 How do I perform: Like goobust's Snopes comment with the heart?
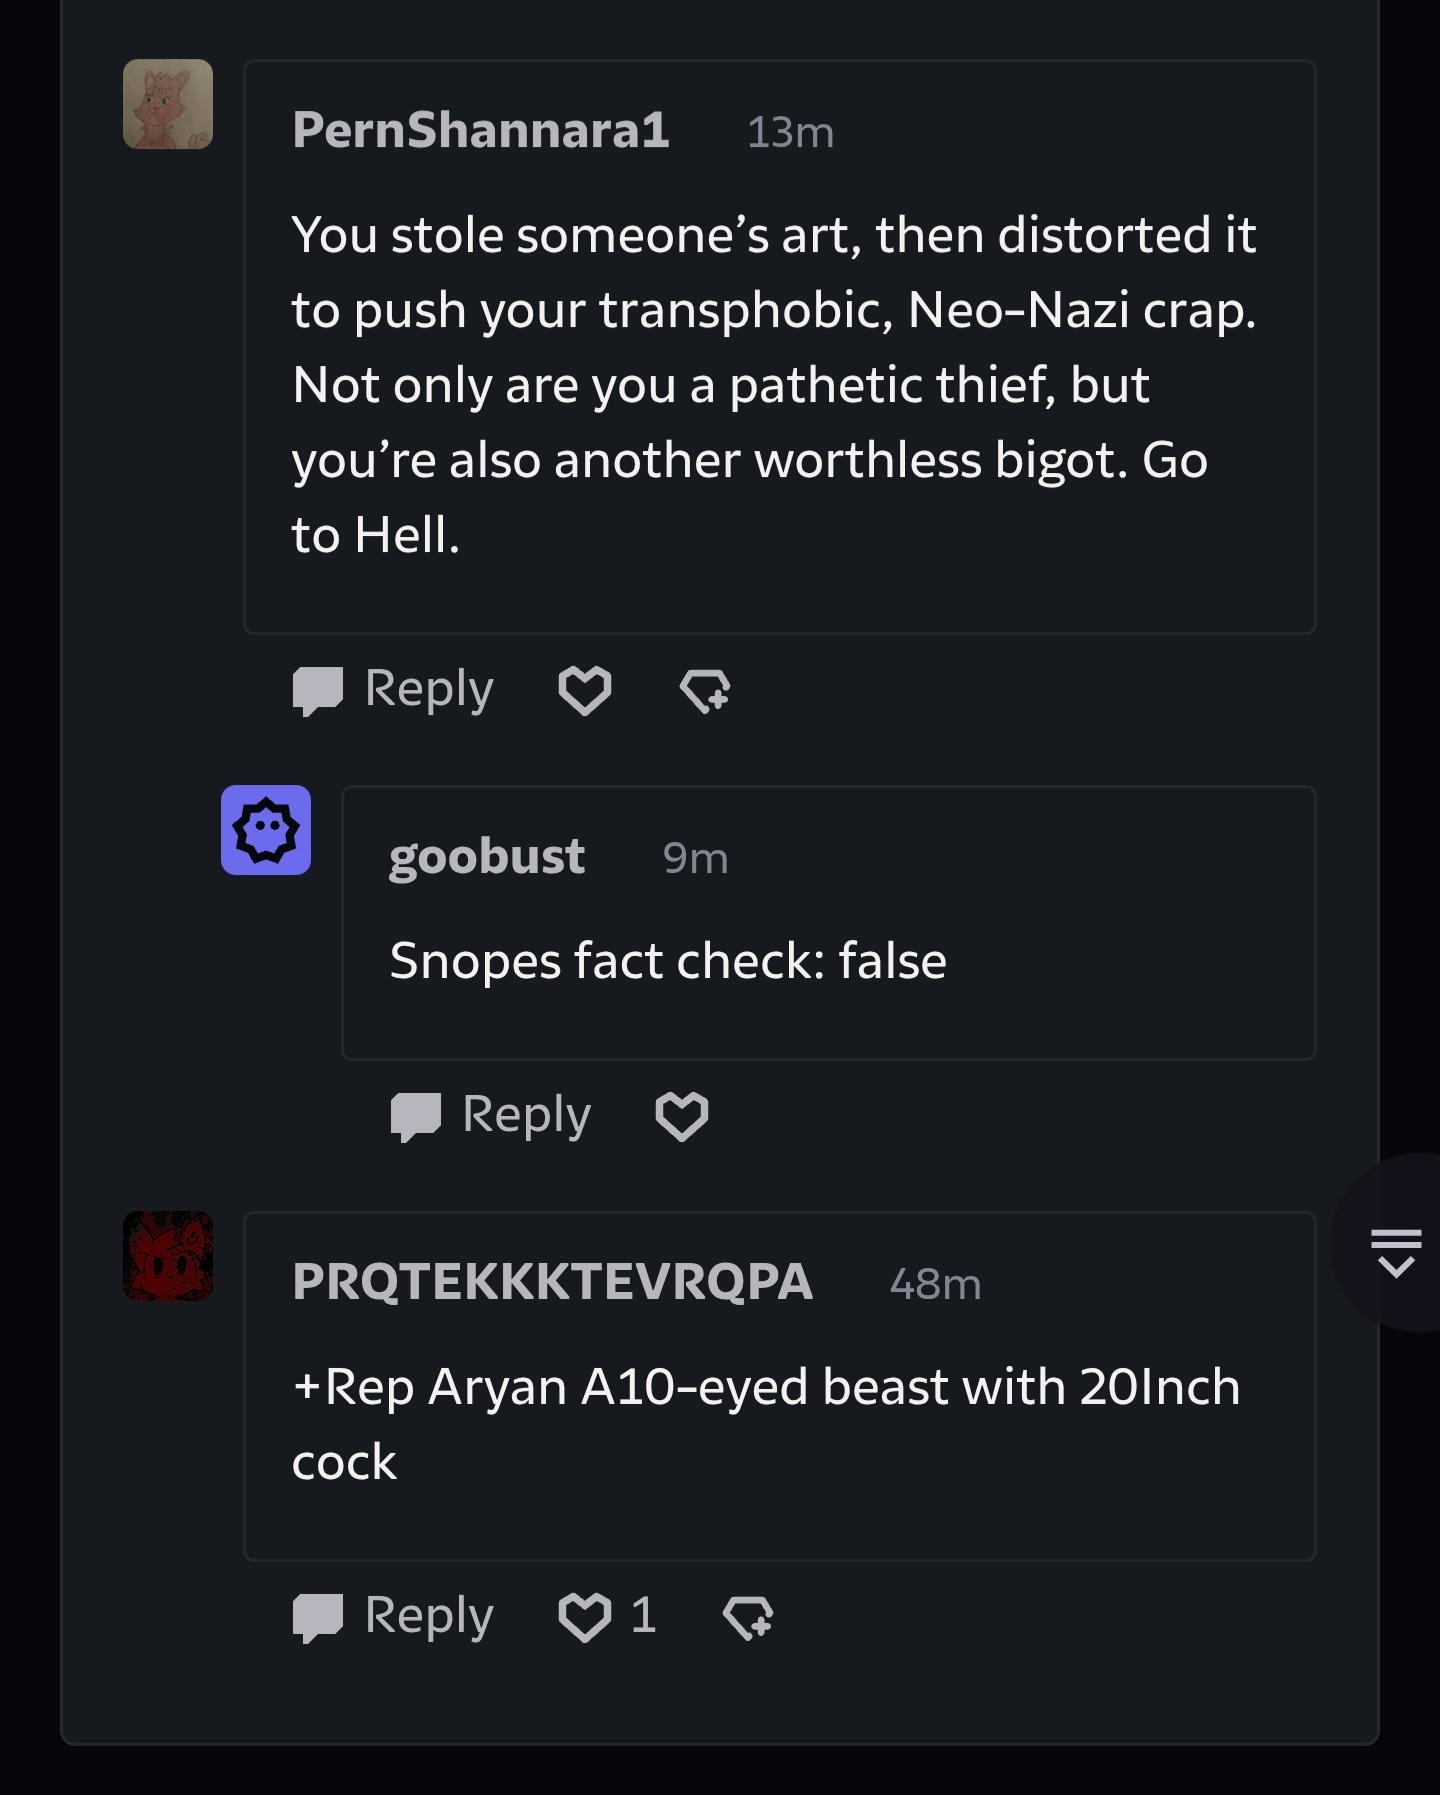682,1116
